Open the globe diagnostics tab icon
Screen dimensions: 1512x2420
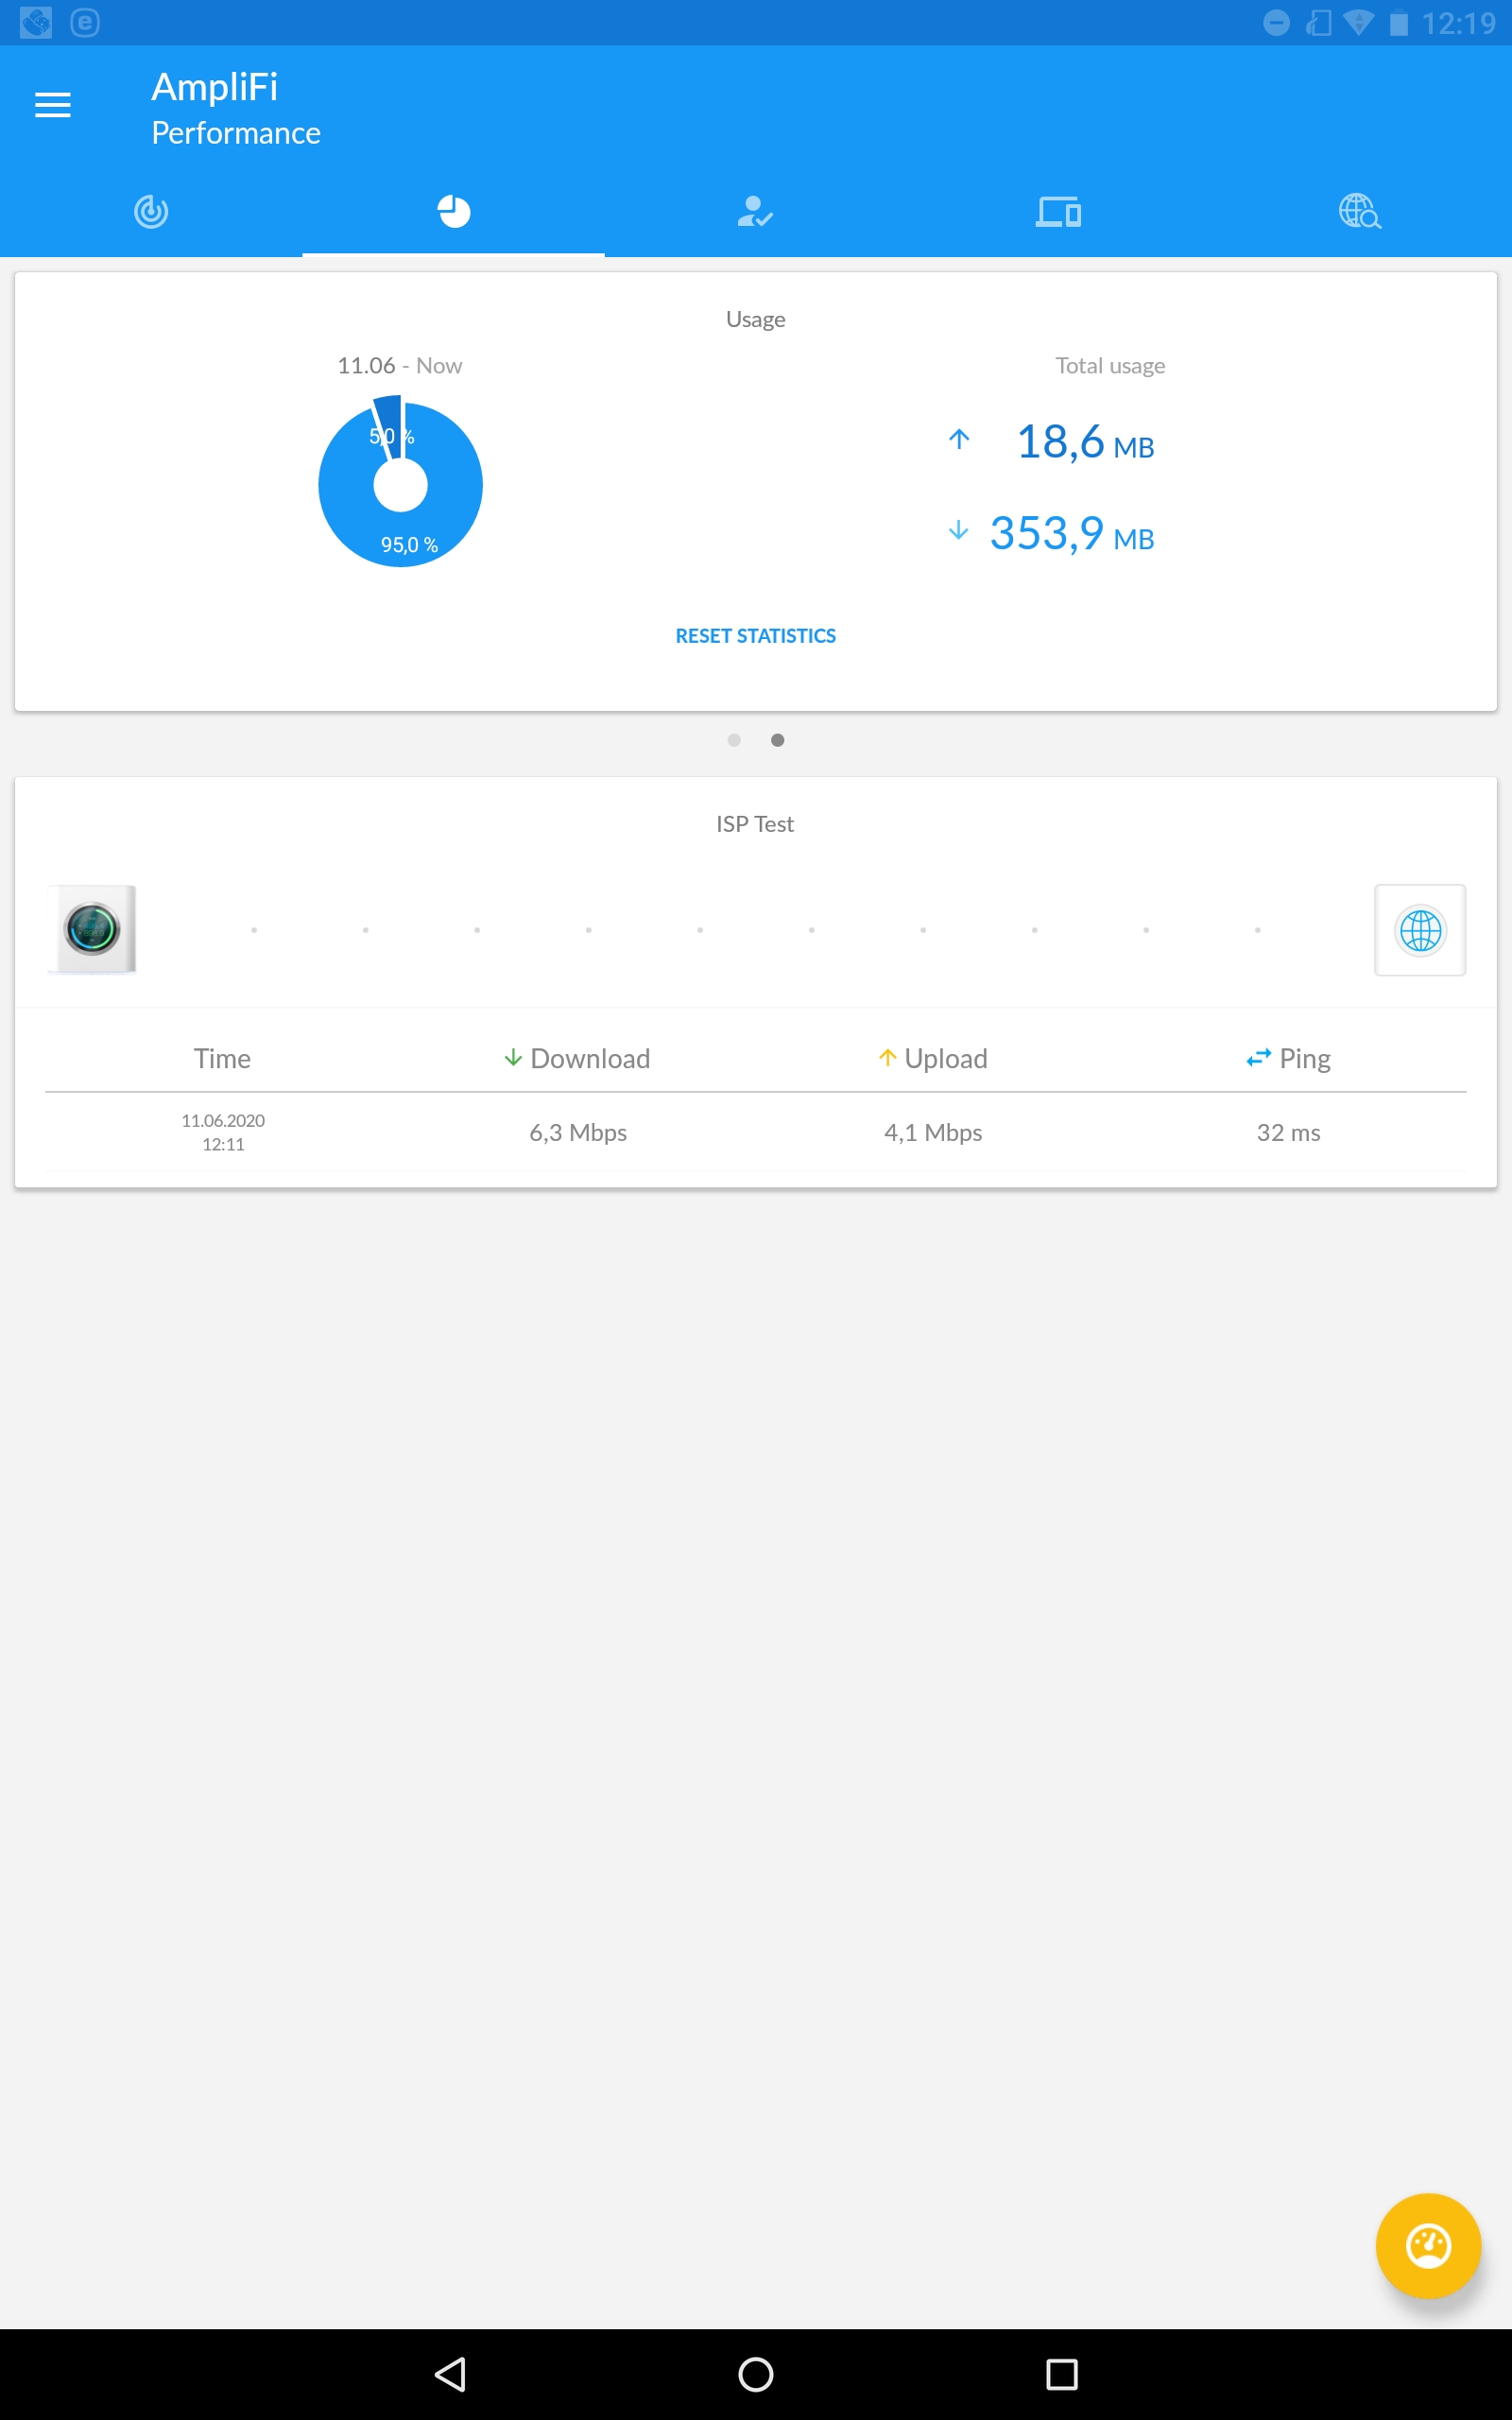1359,212
